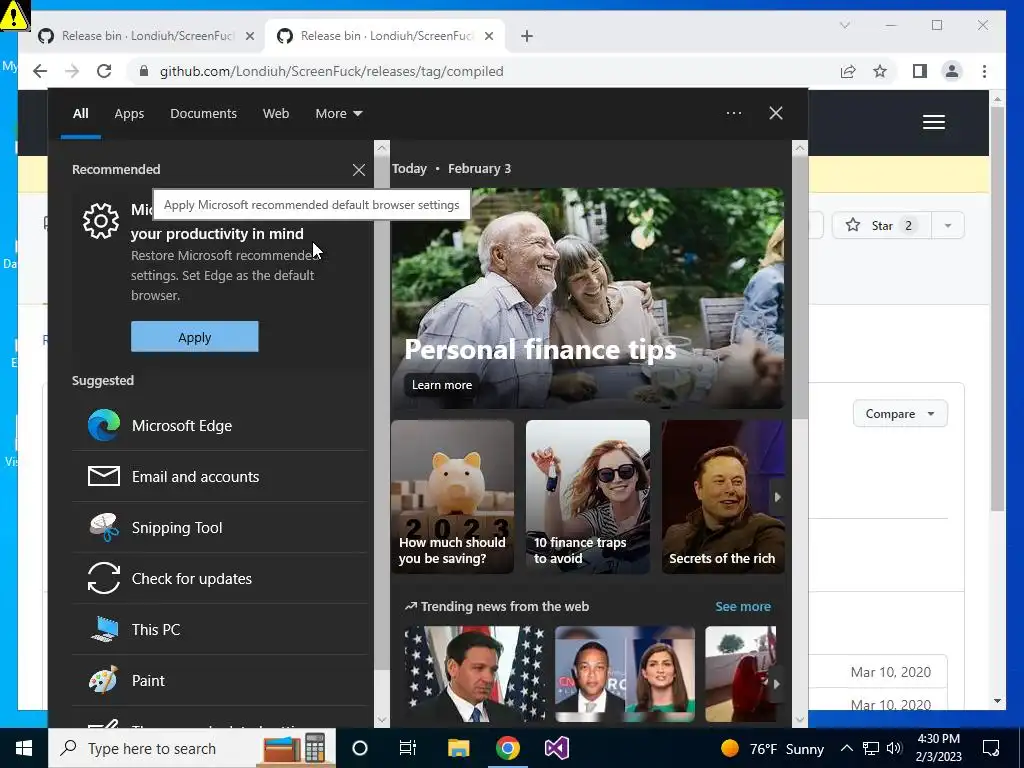Viewport: 1024px width, 768px height.
Task: Launch Snipping Tool from suggestions
Action: (x=219, y=527)
